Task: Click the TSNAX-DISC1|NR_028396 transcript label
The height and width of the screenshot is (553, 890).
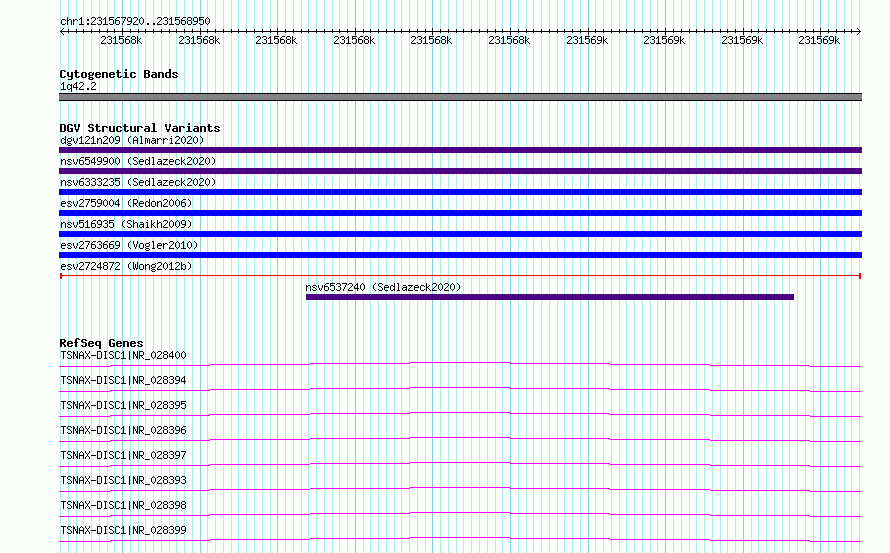Action: (123, 430)
